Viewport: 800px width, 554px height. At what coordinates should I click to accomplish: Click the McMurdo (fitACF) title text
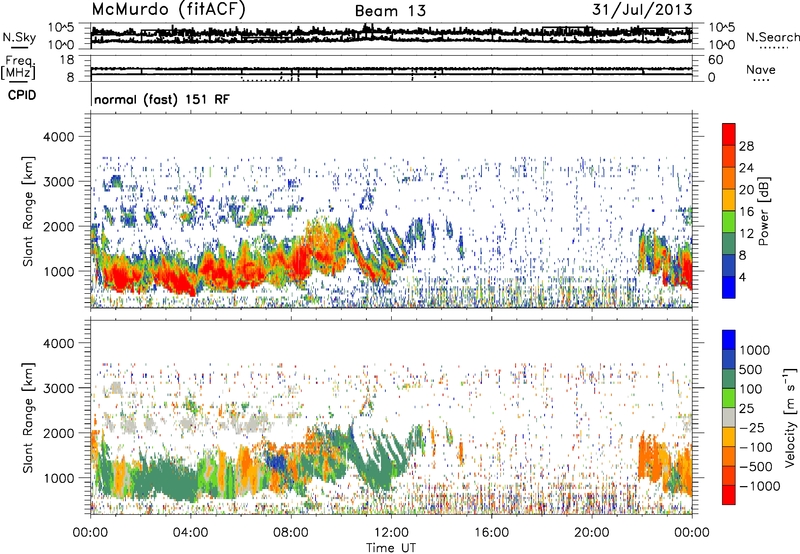tap(168, 9)
